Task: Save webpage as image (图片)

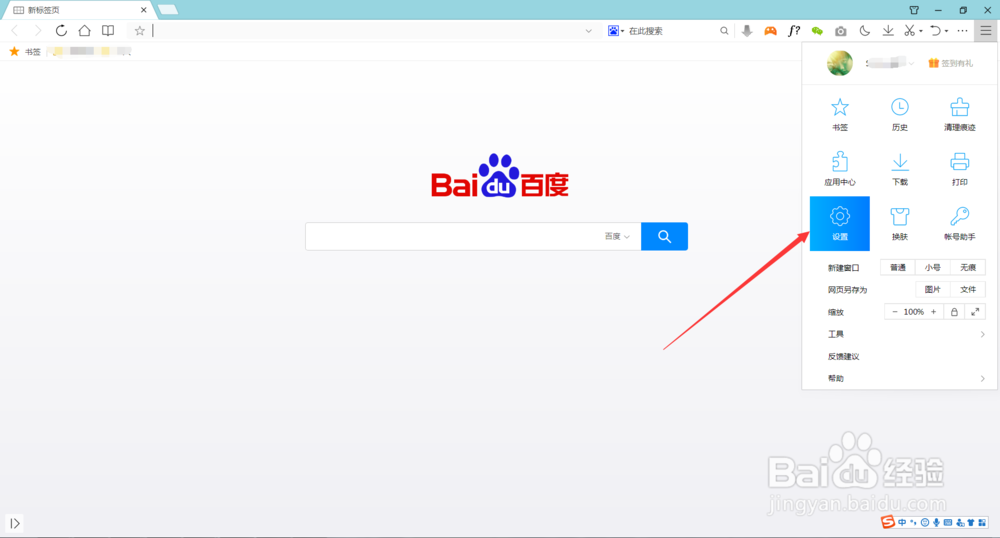Action: click(932, 289)
